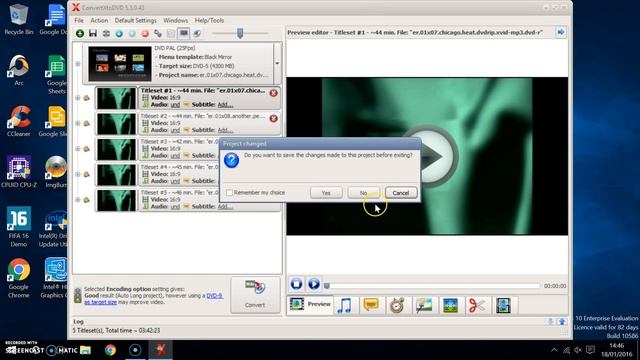Click the Titleset #5 row's chapter icon
This screenshot has width=640, height=360.
87,200
